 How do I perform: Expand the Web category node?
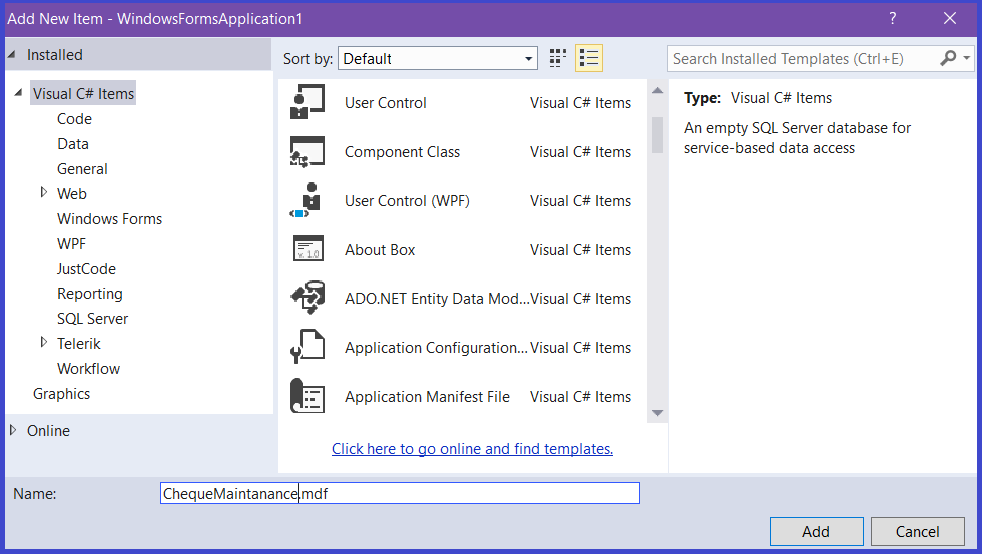pyautogui.click(x=44, y=192)
